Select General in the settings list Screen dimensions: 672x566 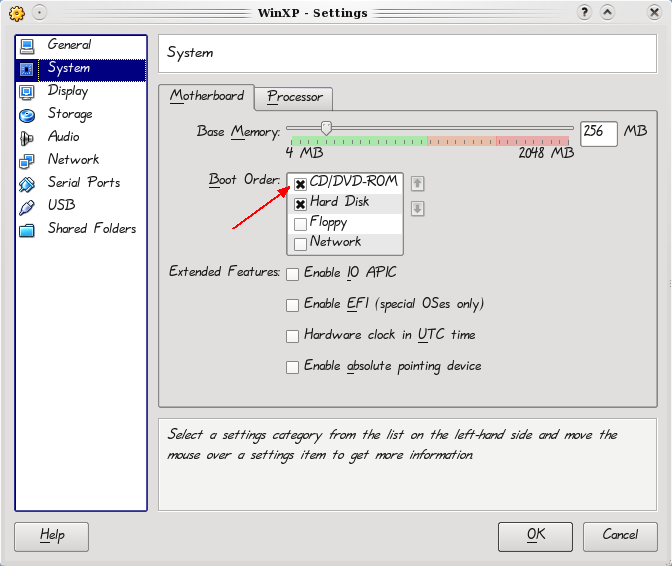(81, 46)
